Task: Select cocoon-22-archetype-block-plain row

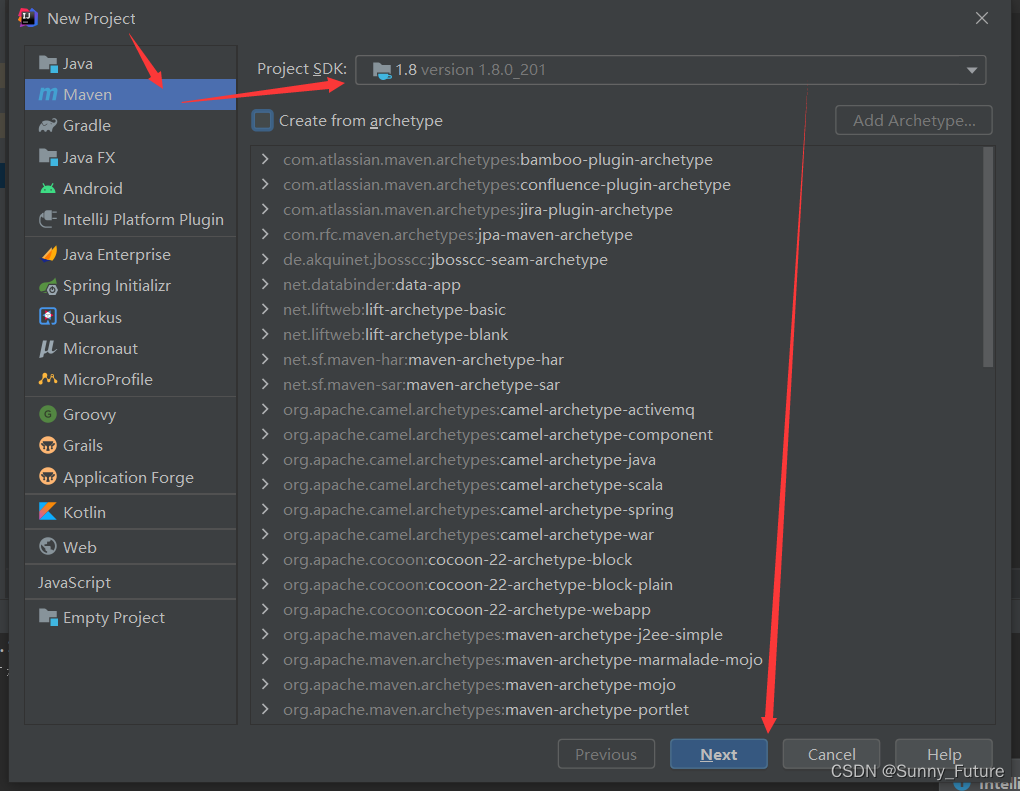Action: pyautogui.click(x=617, y=584)
